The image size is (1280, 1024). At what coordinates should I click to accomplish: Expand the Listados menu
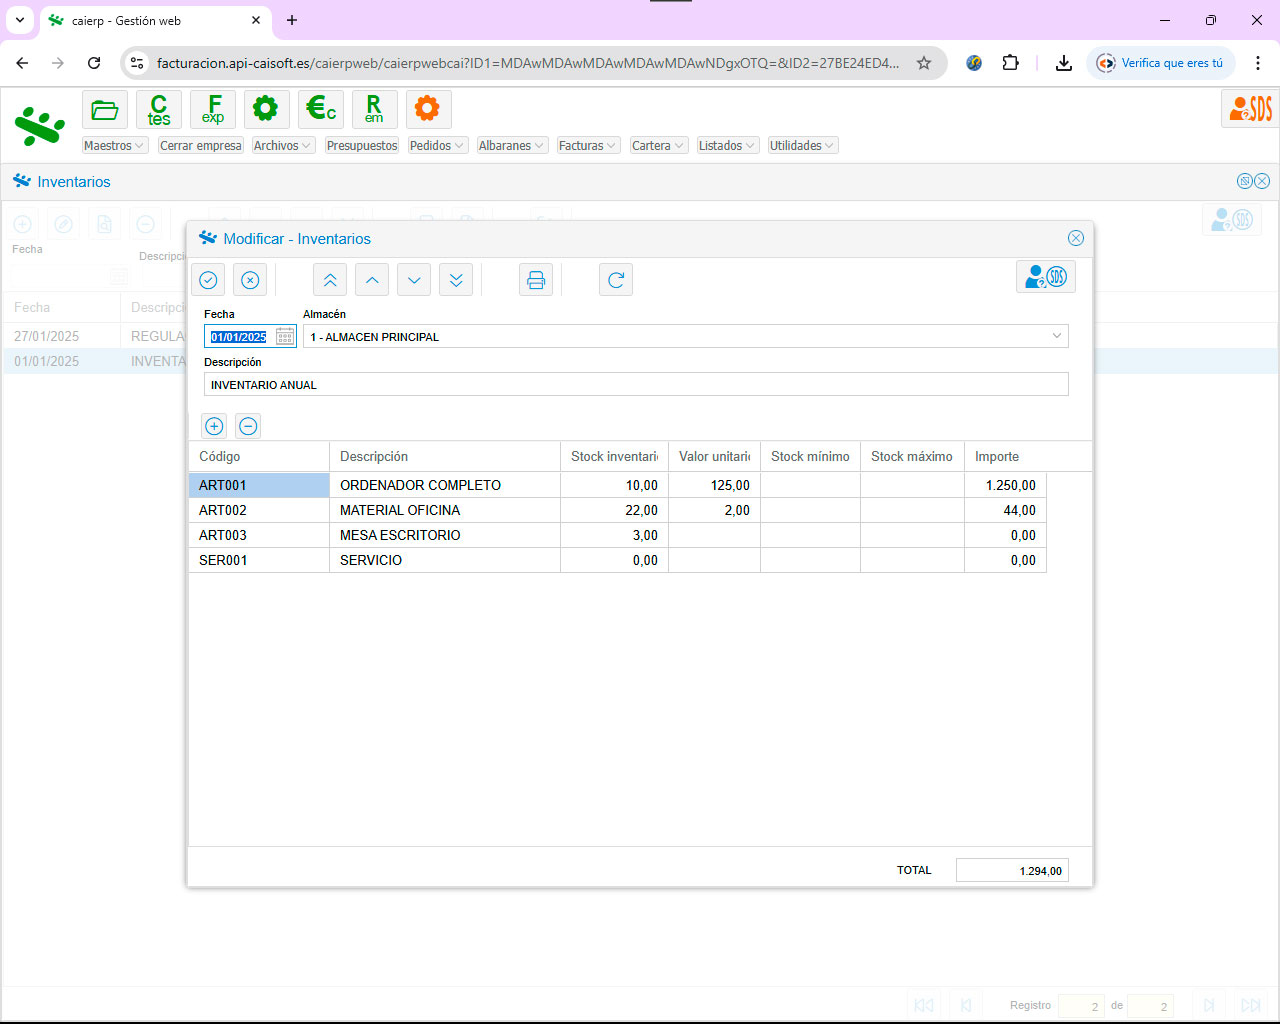point(728,146)
